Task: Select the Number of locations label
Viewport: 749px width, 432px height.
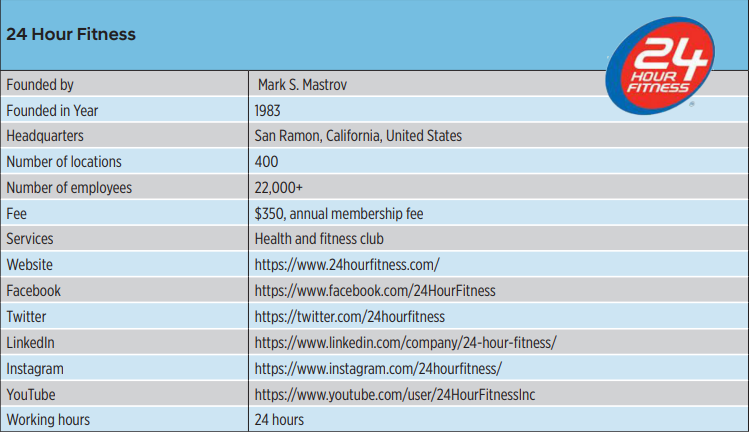Action: tap(64, 162)
